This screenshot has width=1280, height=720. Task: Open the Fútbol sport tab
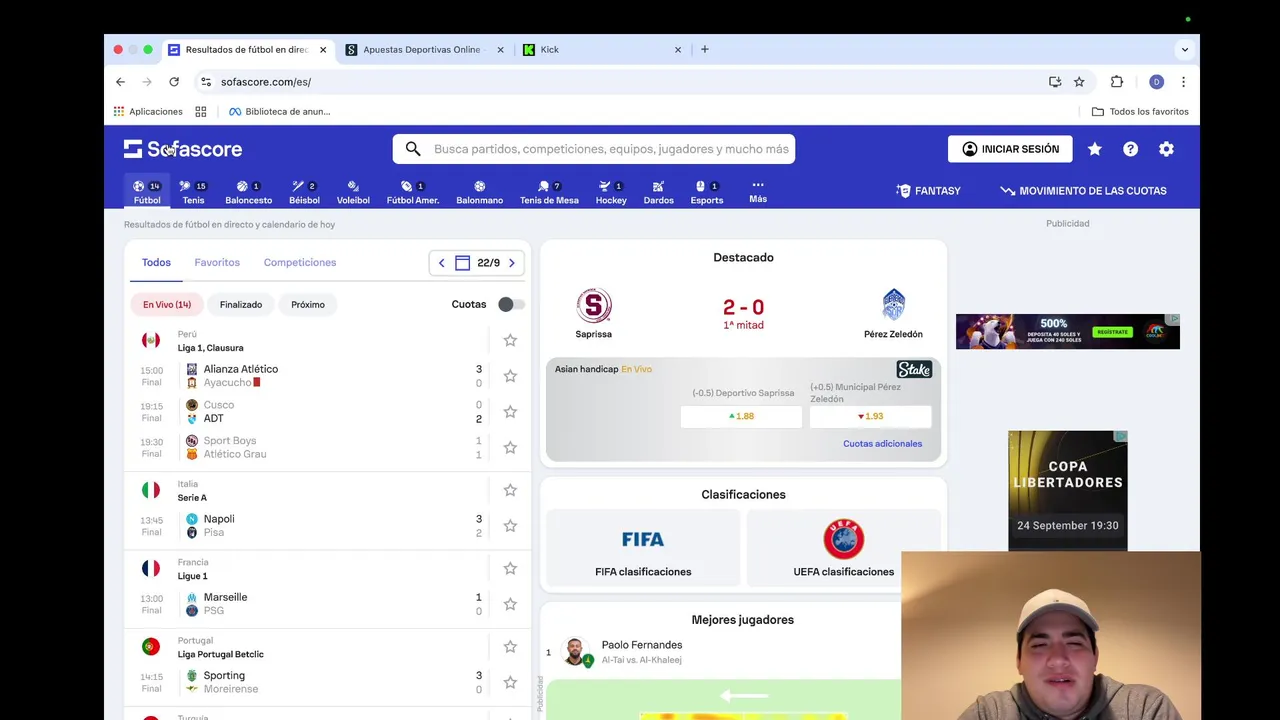point(147,192)
